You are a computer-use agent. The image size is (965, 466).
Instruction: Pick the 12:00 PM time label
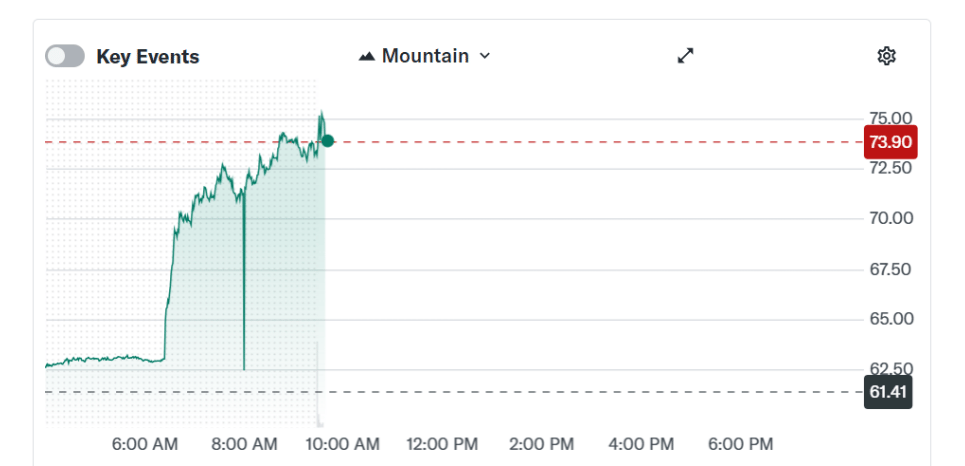[x=442, y=444]
